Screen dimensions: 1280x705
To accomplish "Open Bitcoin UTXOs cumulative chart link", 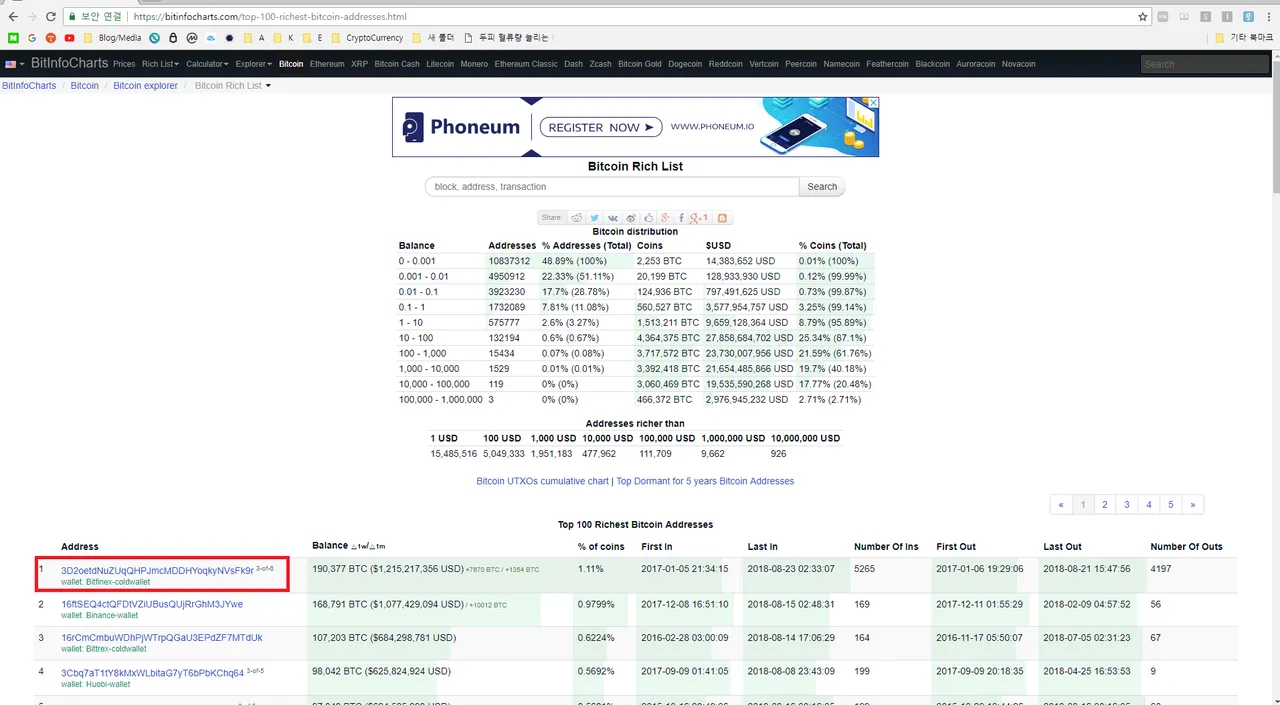I will point(542,481).
